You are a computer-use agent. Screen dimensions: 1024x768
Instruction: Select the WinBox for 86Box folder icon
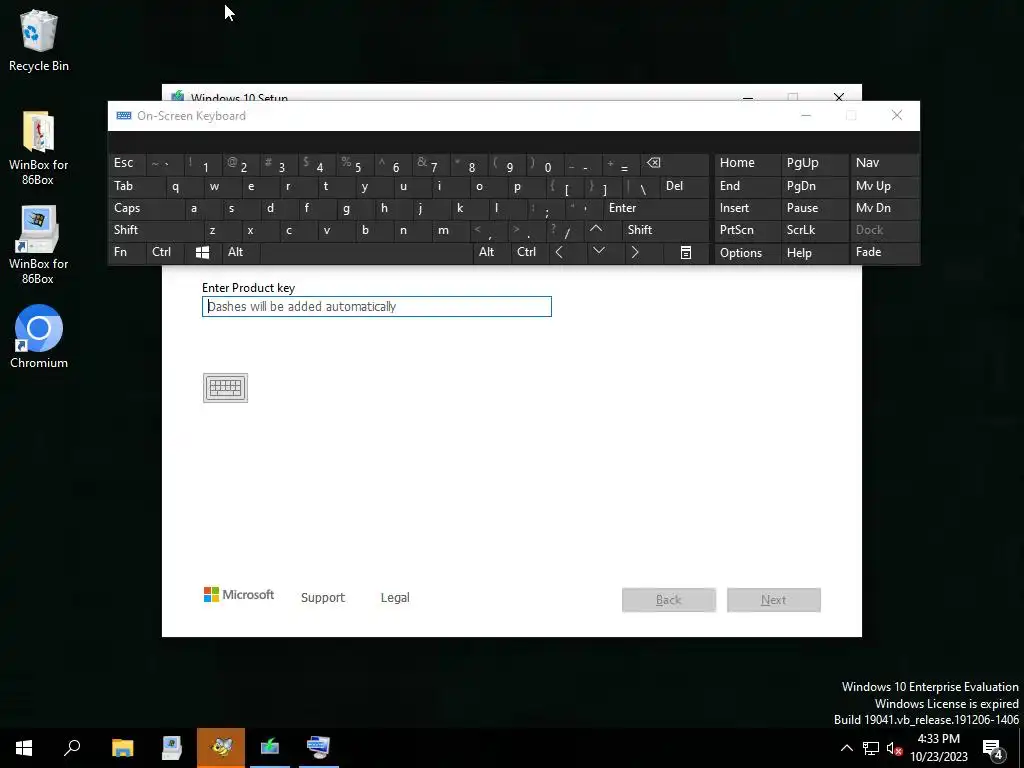(x=39, y=148)
